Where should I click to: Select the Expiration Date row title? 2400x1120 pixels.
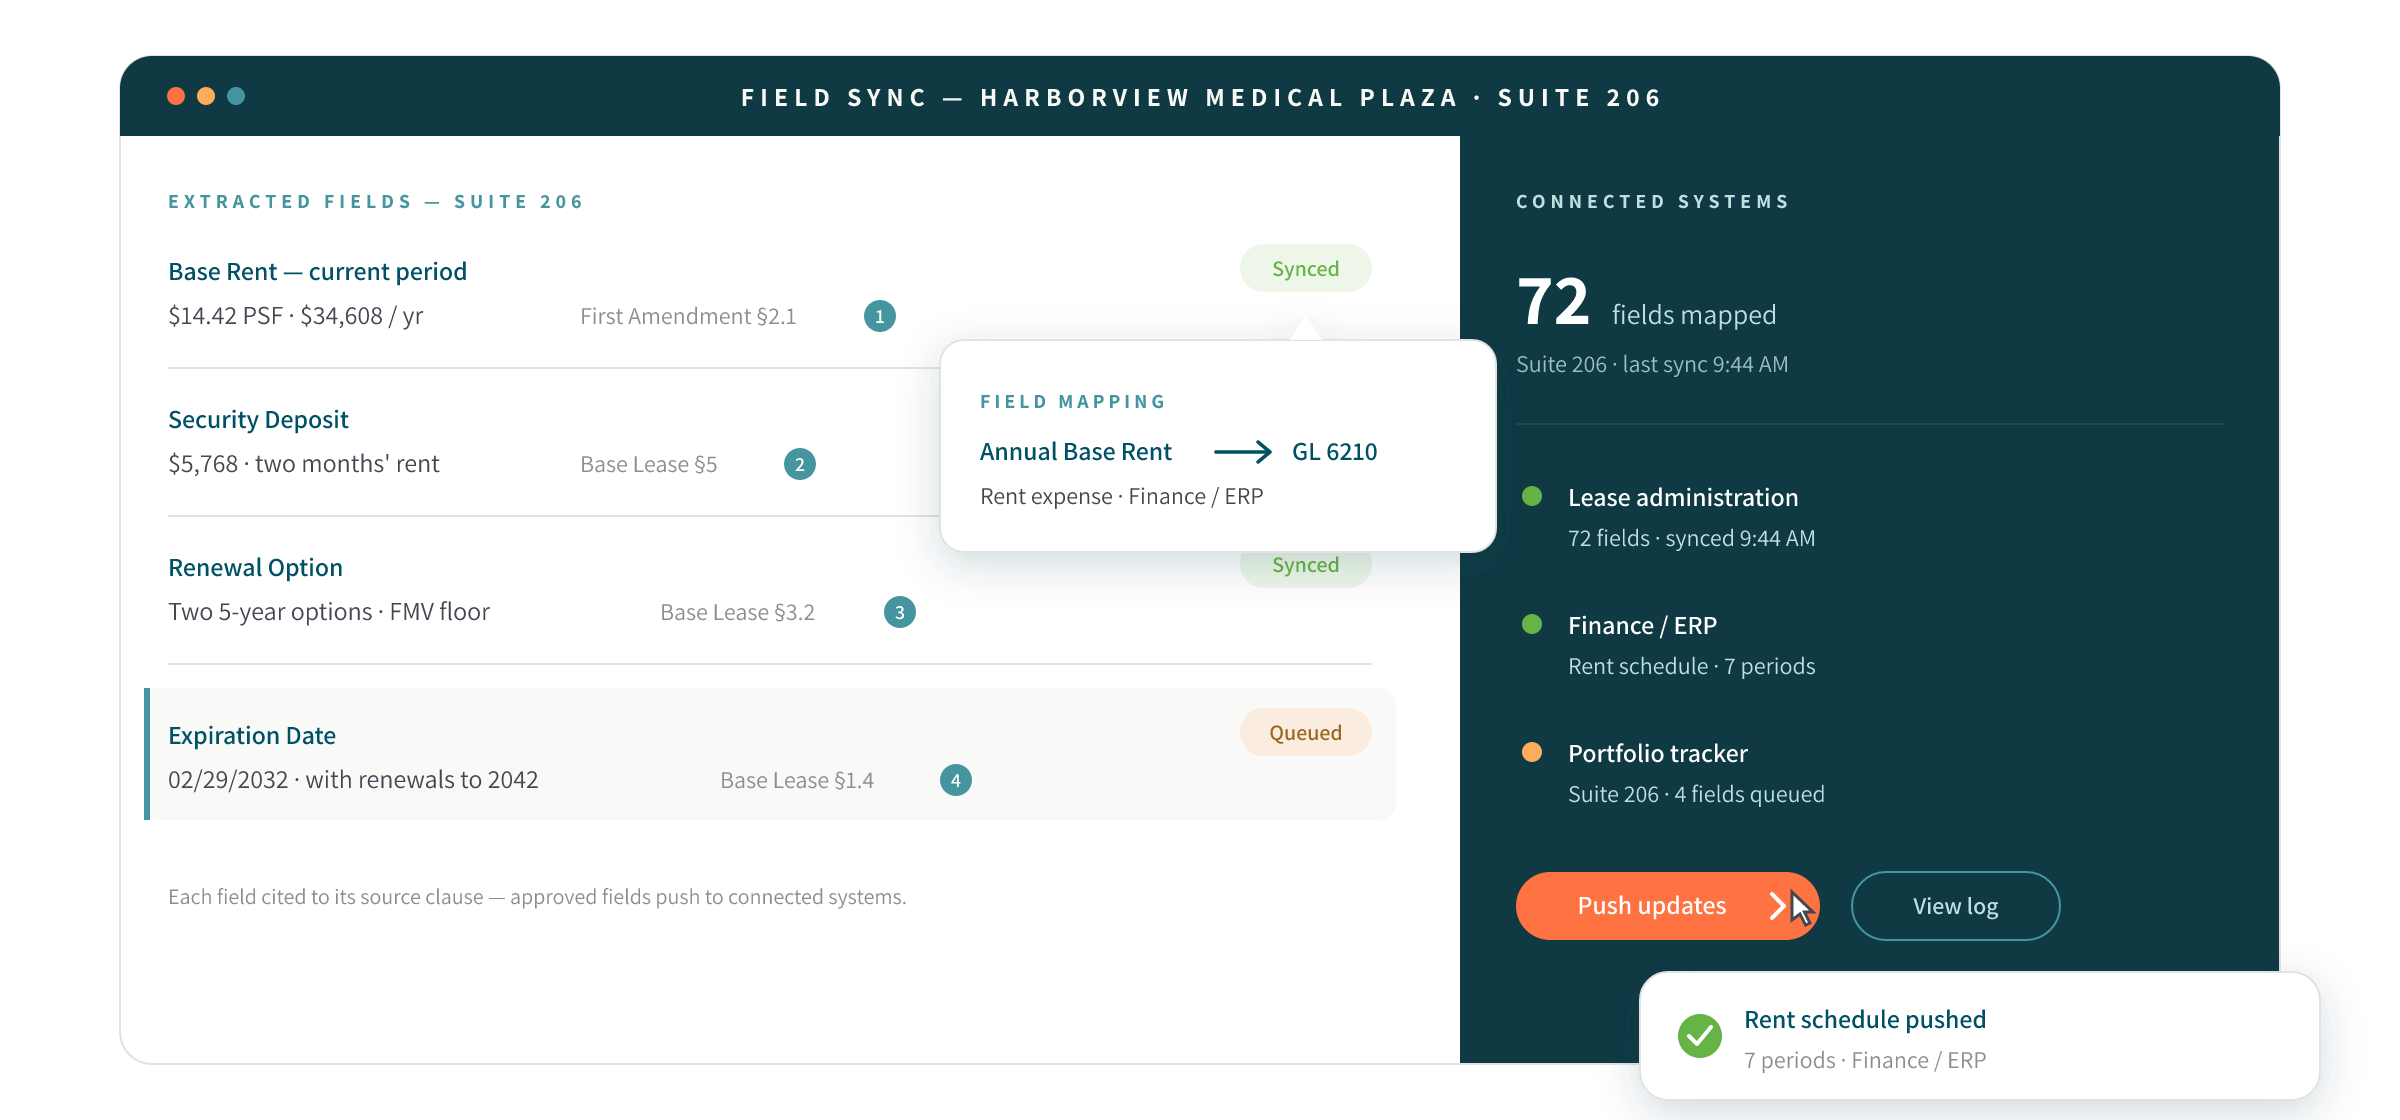(252, 736)
